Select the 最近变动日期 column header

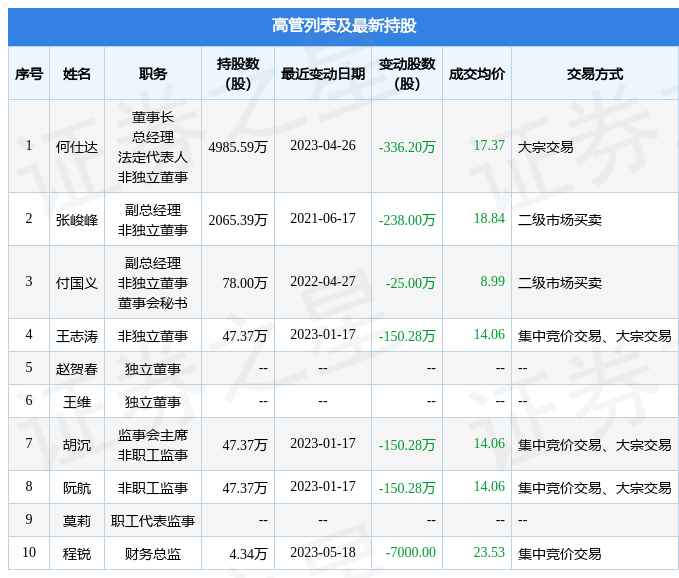(x=323, y=74)
